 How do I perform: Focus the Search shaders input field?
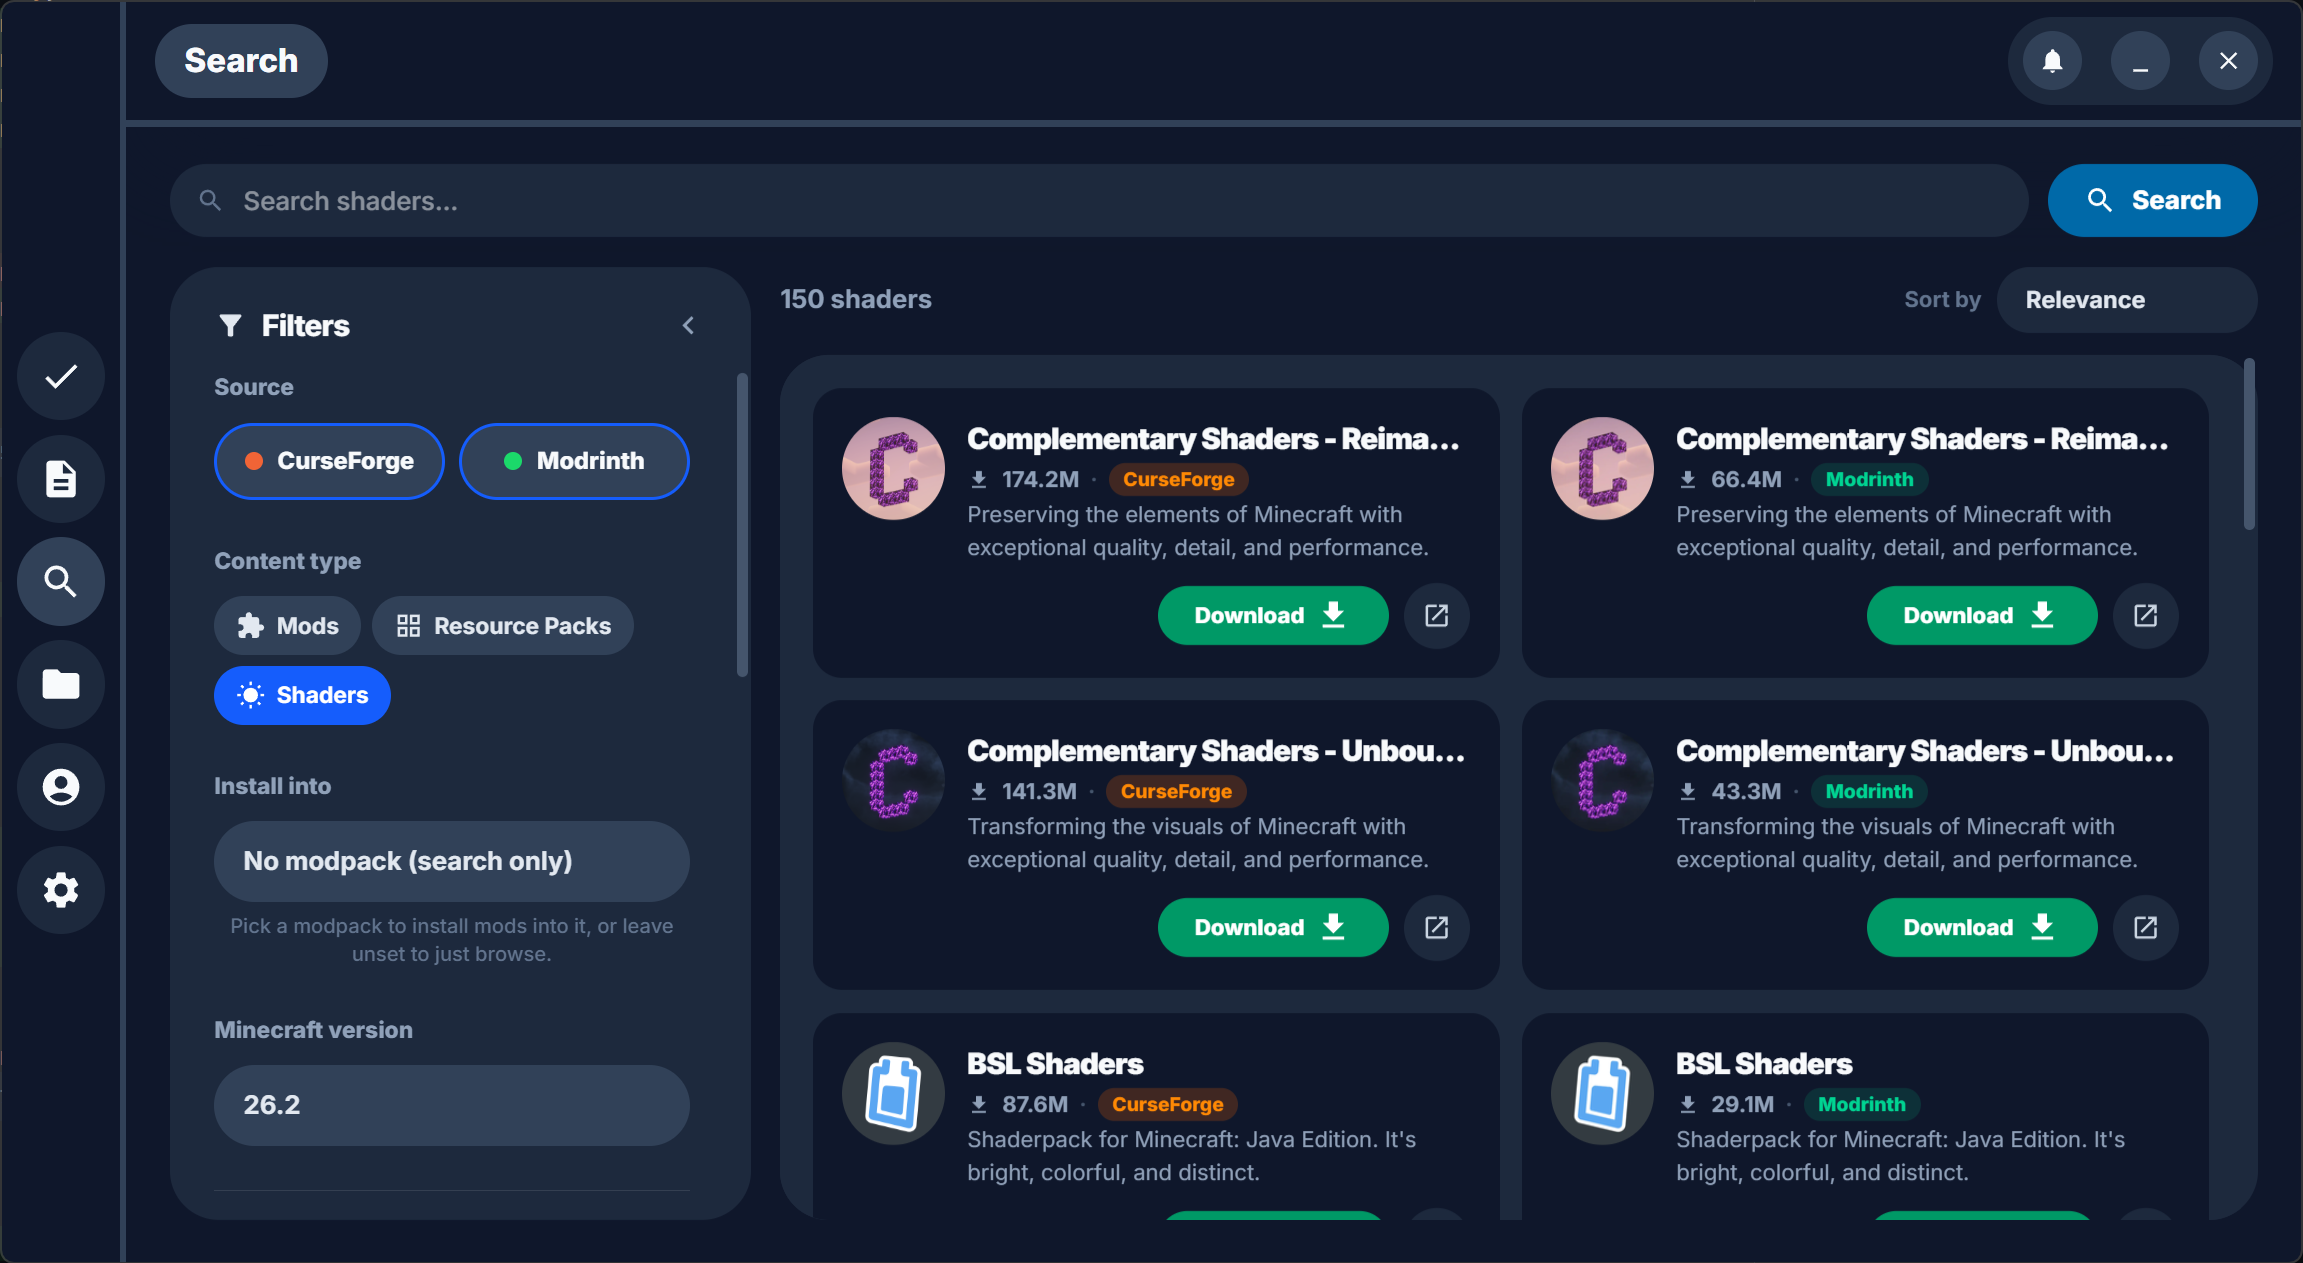pos(1098,201)
